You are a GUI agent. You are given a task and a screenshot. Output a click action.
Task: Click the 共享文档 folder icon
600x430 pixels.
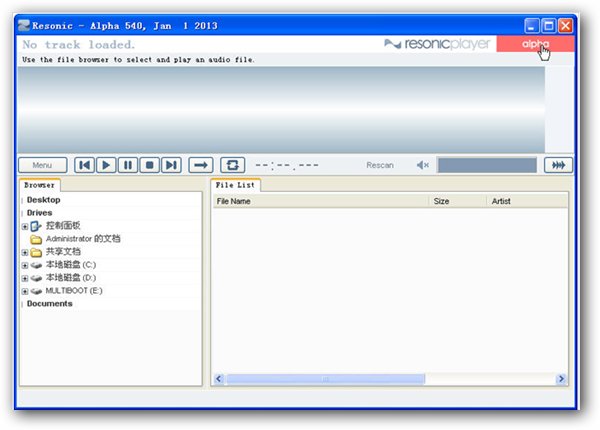click(36, 252)
